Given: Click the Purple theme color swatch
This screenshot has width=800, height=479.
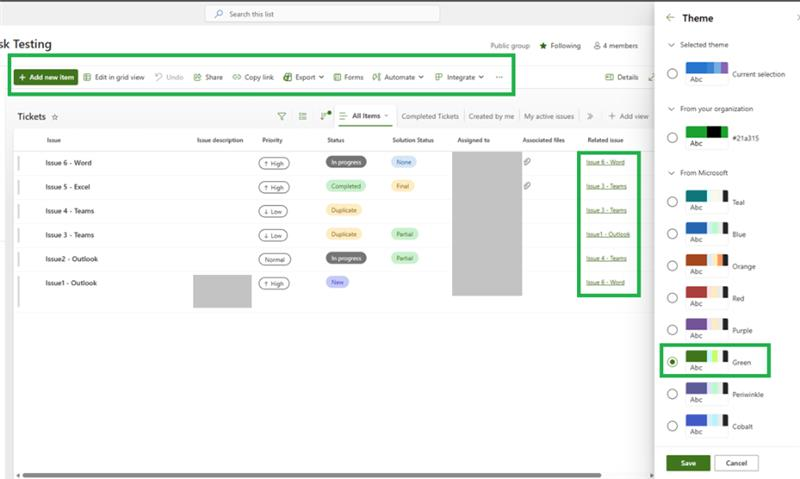Looking at the screenshot, I should (707, 329).
